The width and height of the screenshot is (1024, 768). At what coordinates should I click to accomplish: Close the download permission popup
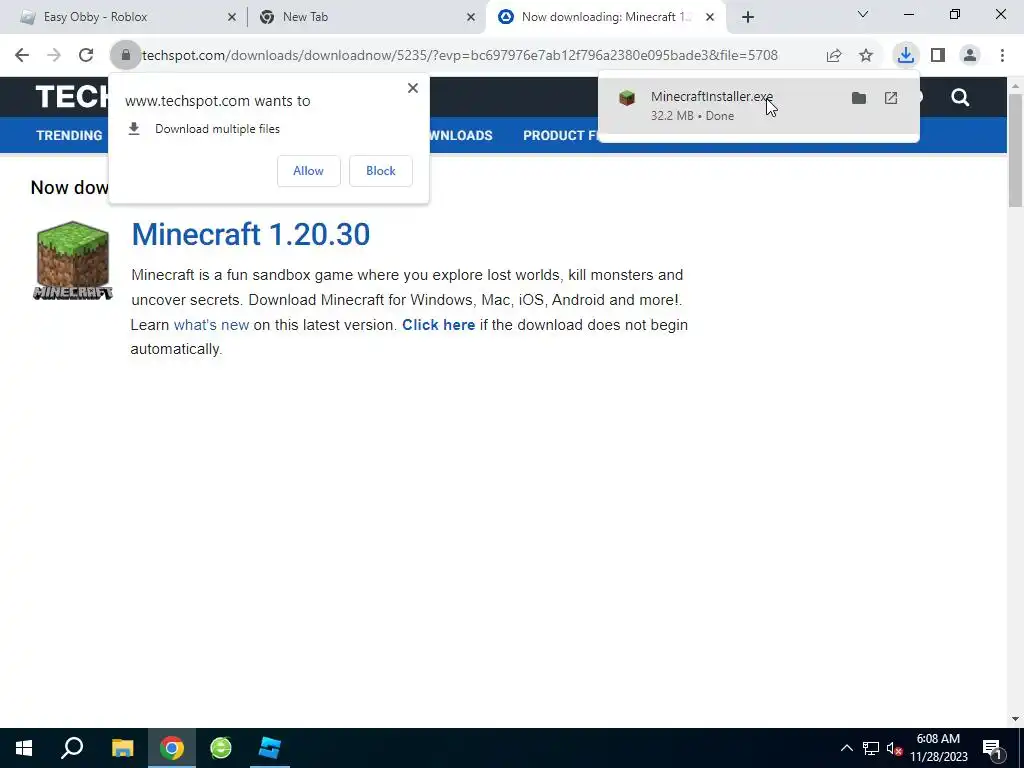click(x=413, y=88)
